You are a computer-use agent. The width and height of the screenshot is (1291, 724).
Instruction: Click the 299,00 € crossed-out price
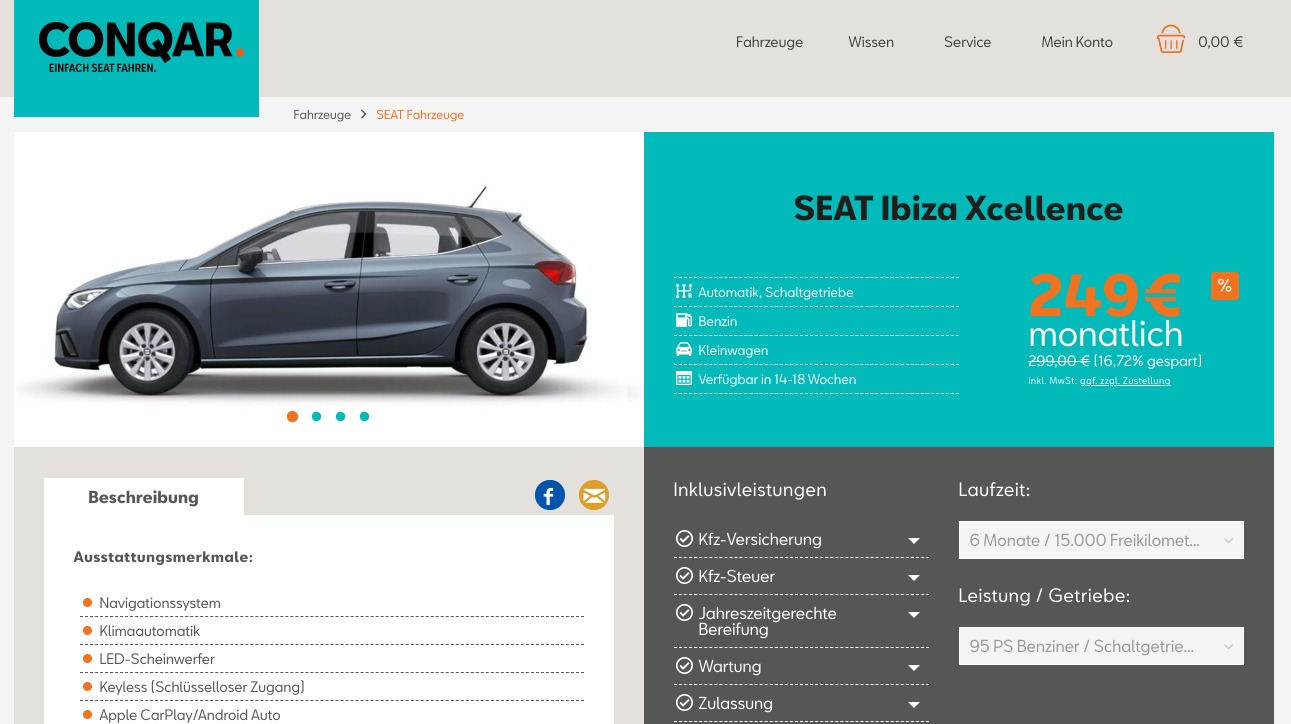[1059, 361]
